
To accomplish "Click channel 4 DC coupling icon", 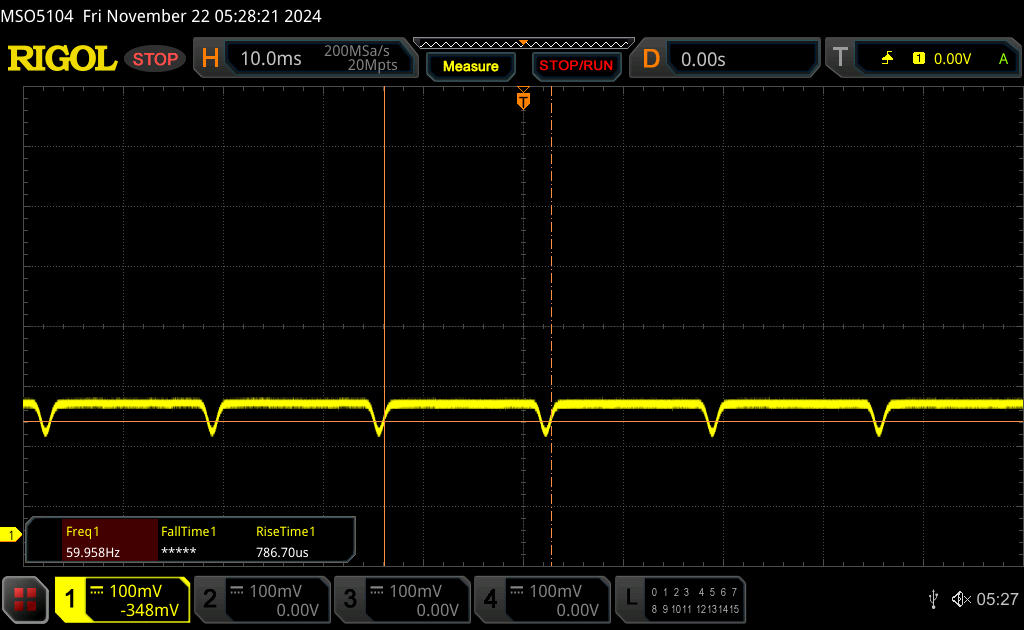I will click(x=517, y=591).
